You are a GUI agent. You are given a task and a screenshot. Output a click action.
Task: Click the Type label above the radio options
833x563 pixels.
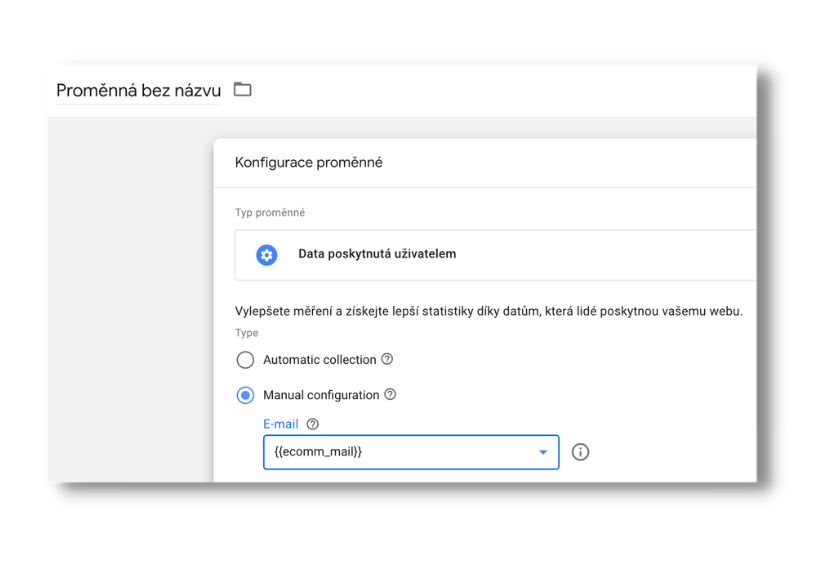coord(246,333)
